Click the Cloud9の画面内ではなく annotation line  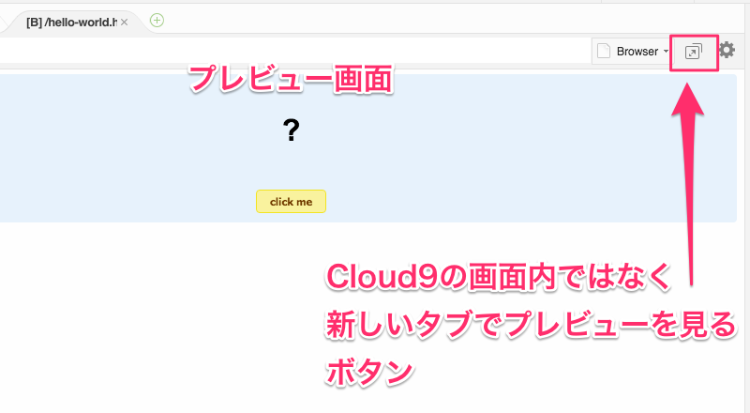(501, 275)
